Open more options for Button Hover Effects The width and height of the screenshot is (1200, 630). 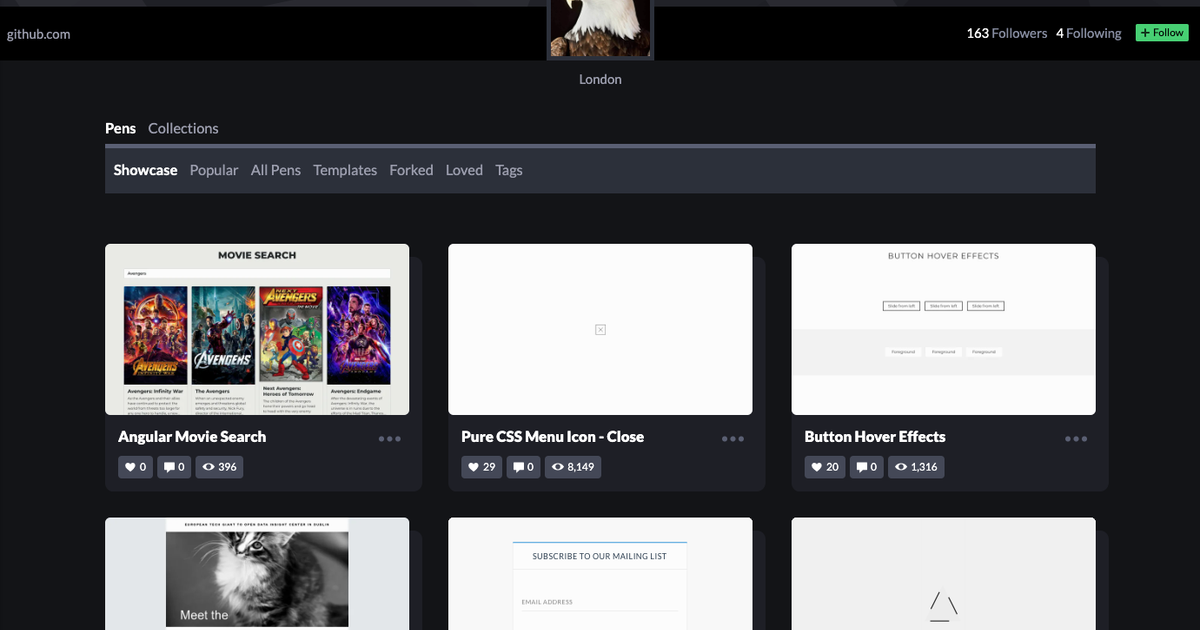[1076, 439]
